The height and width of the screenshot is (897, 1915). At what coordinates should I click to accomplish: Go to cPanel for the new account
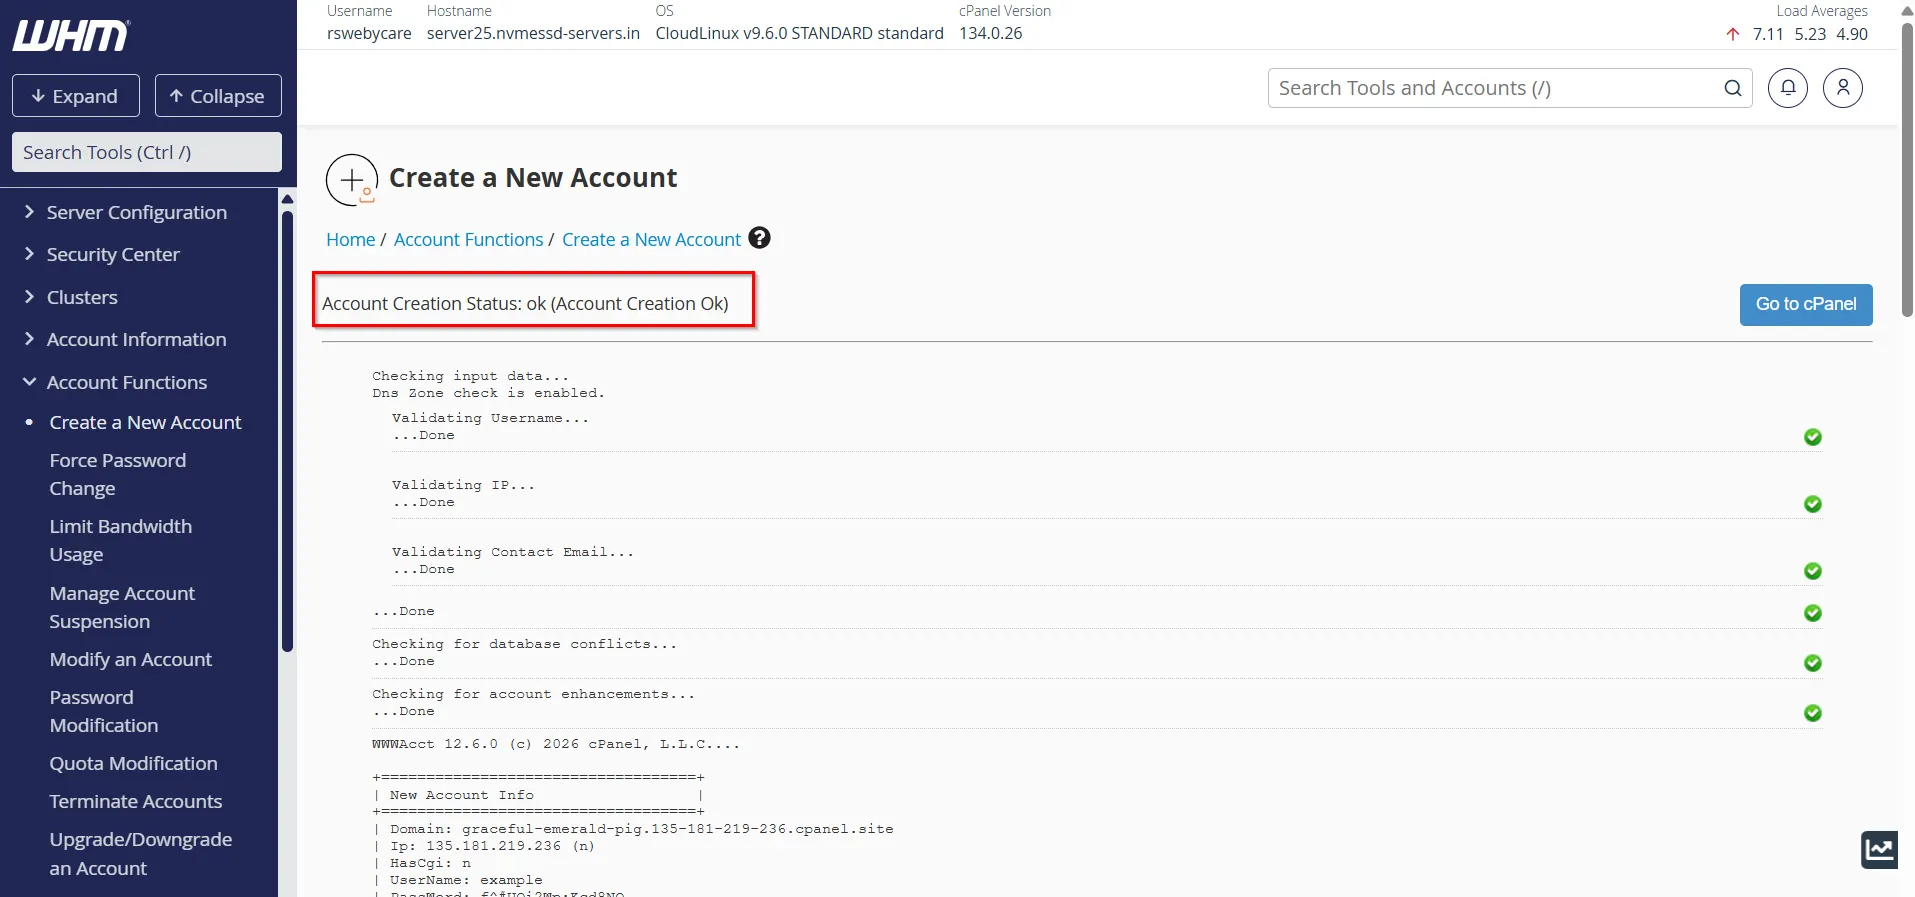(x=1806, y=304)
